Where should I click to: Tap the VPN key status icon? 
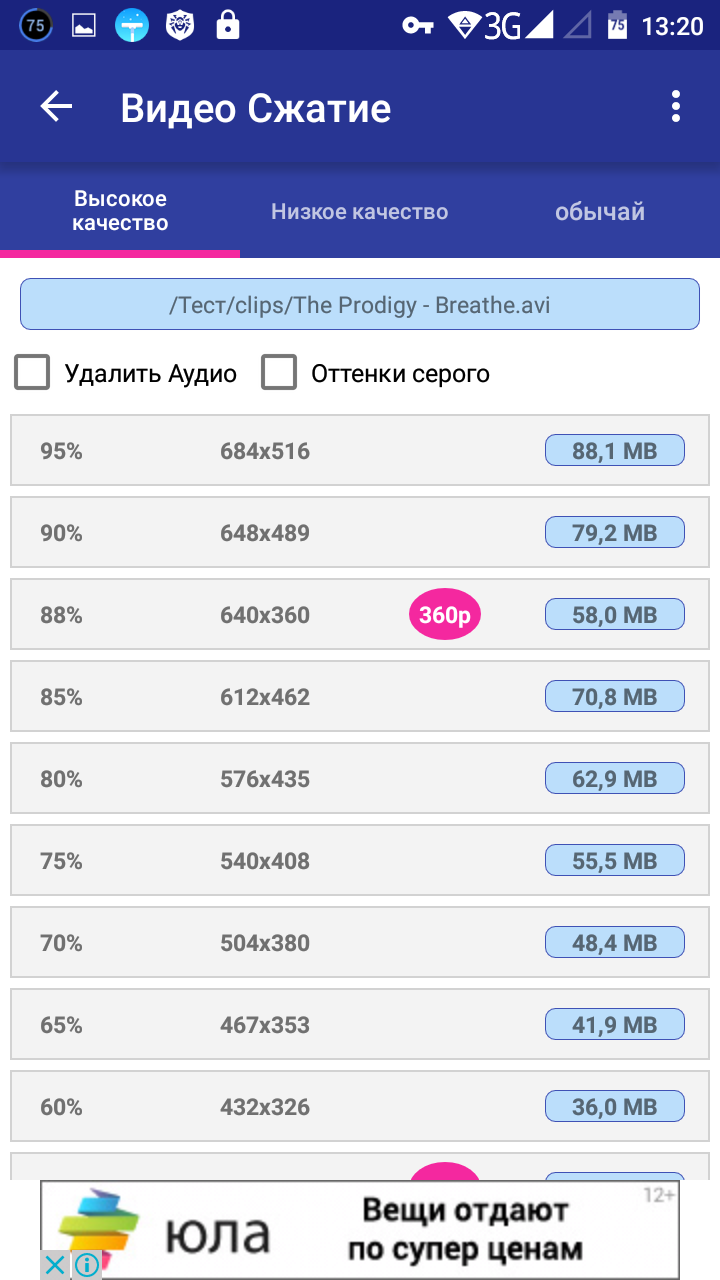point(417,26)
